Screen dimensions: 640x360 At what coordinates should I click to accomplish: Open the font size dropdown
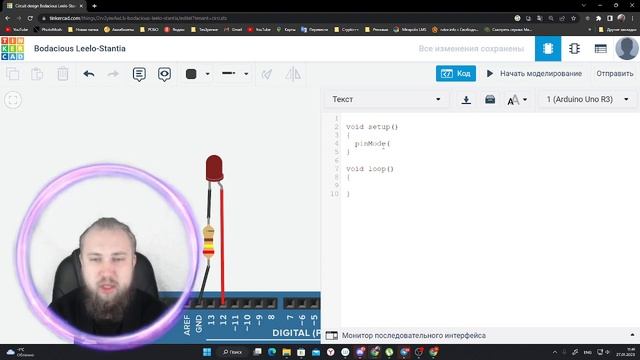517,100
